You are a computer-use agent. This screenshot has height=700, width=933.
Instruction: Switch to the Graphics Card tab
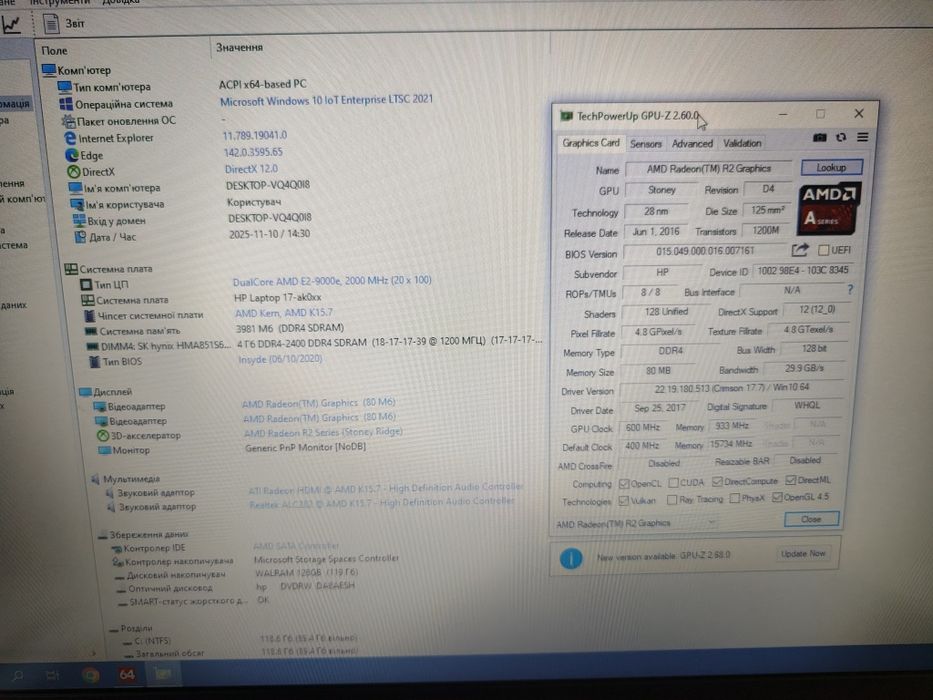point(590,143)
